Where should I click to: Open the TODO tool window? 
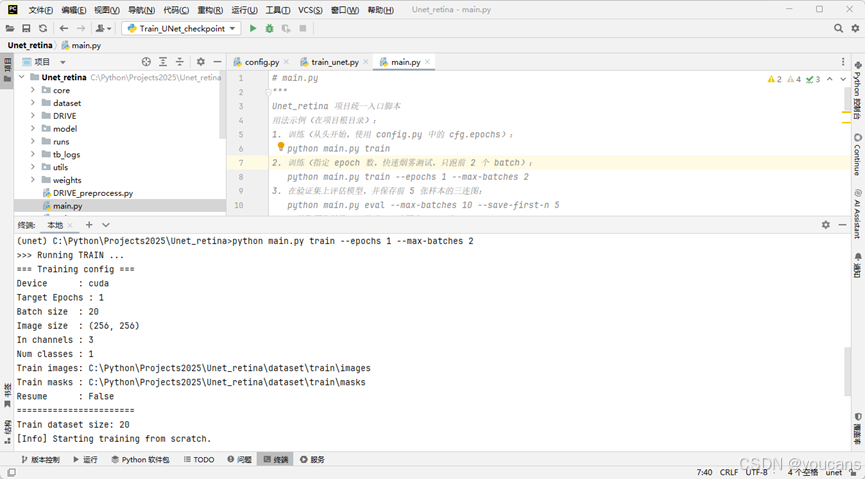(x=199, y=459)
